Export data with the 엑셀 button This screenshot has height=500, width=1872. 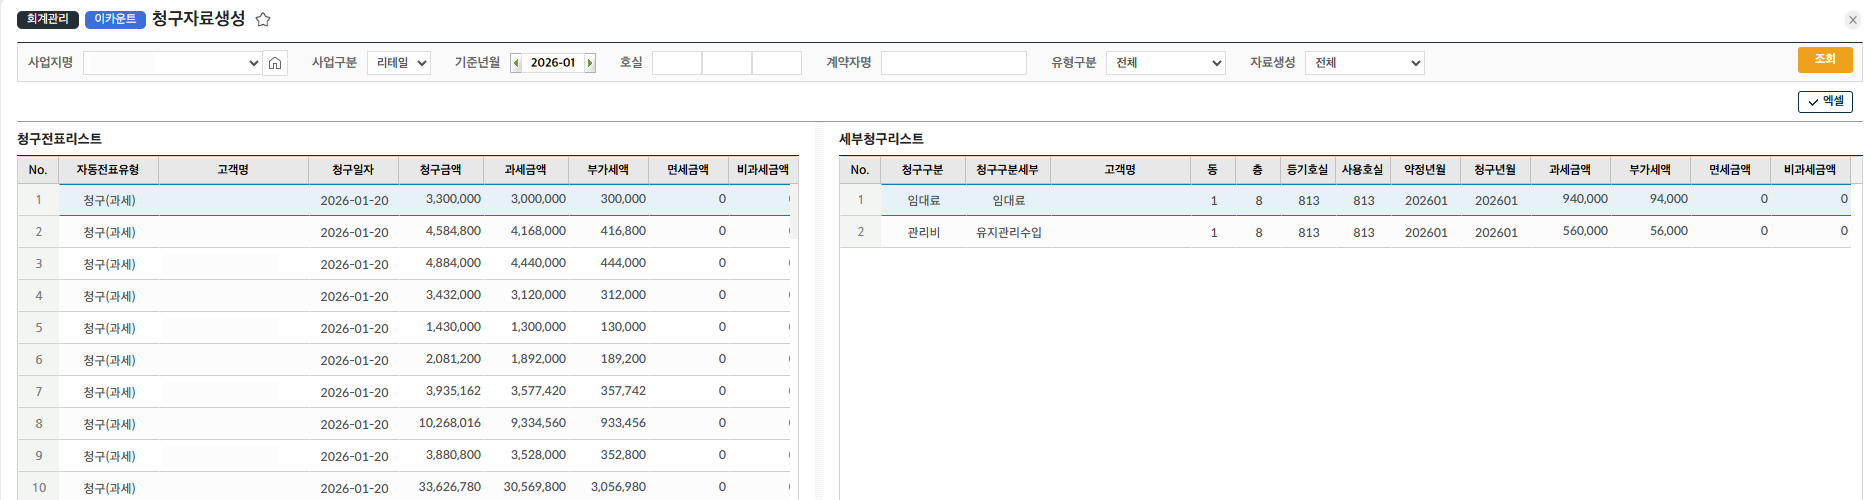click(1824, 102)
